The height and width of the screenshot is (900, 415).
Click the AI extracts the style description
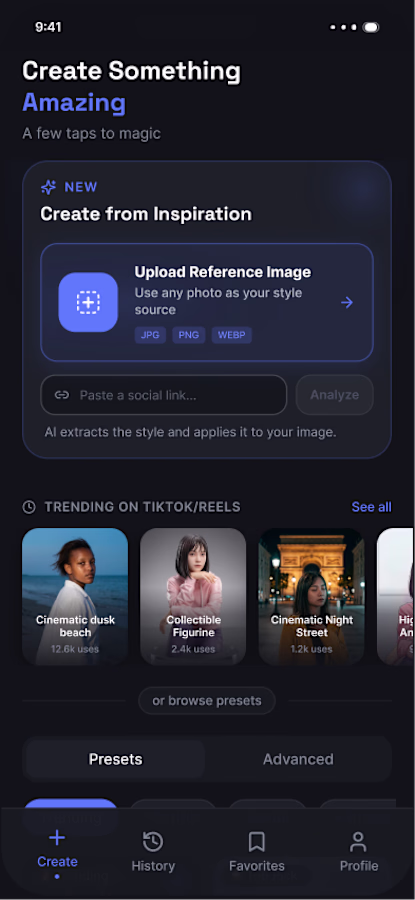coord(191,432)
